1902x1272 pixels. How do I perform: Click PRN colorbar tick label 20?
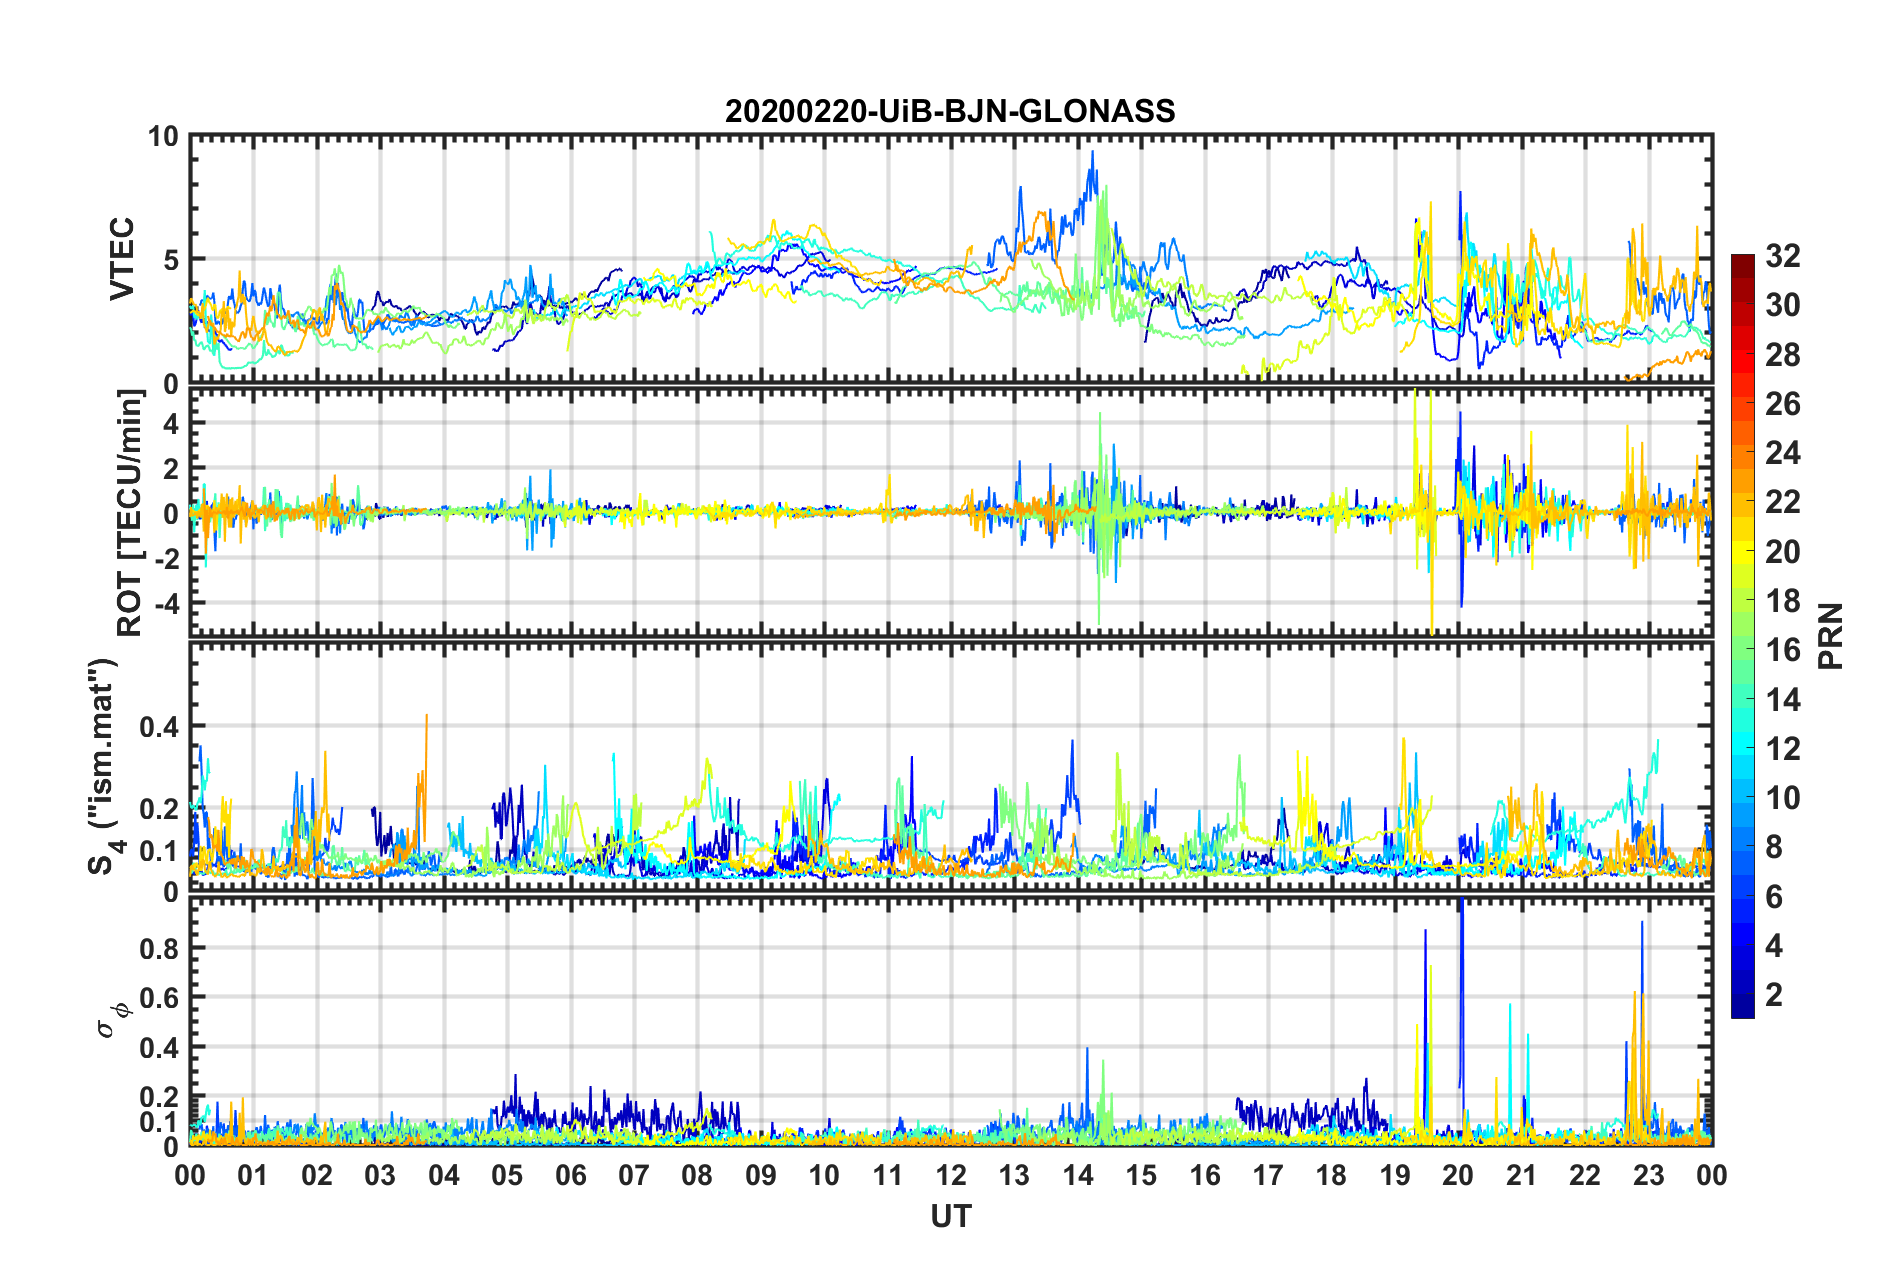tap(1782, 551)
